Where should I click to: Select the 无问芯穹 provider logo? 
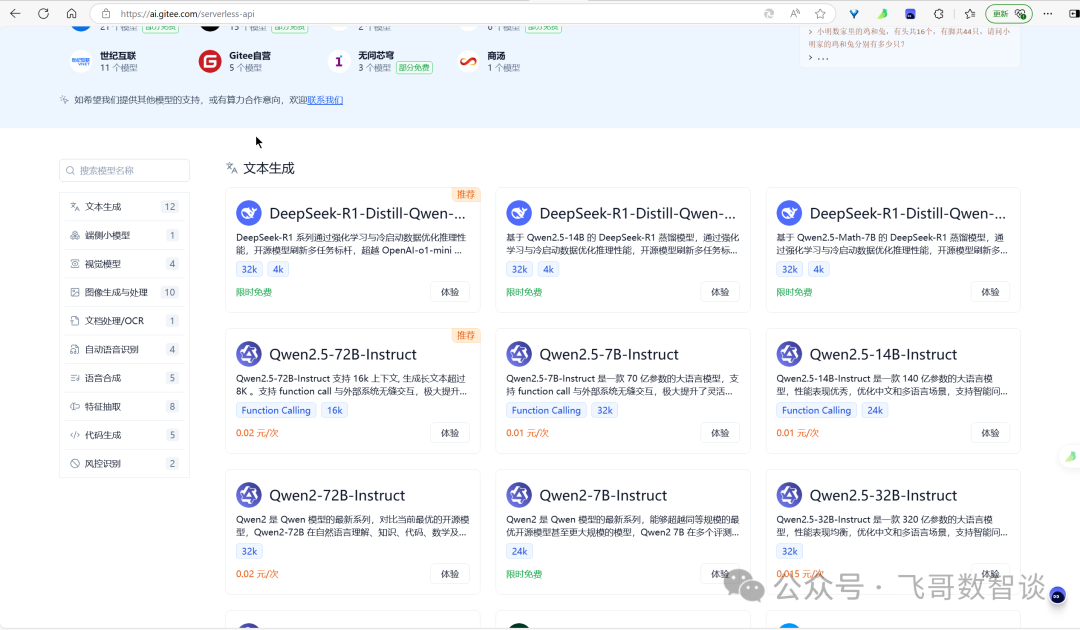(338, 61)
